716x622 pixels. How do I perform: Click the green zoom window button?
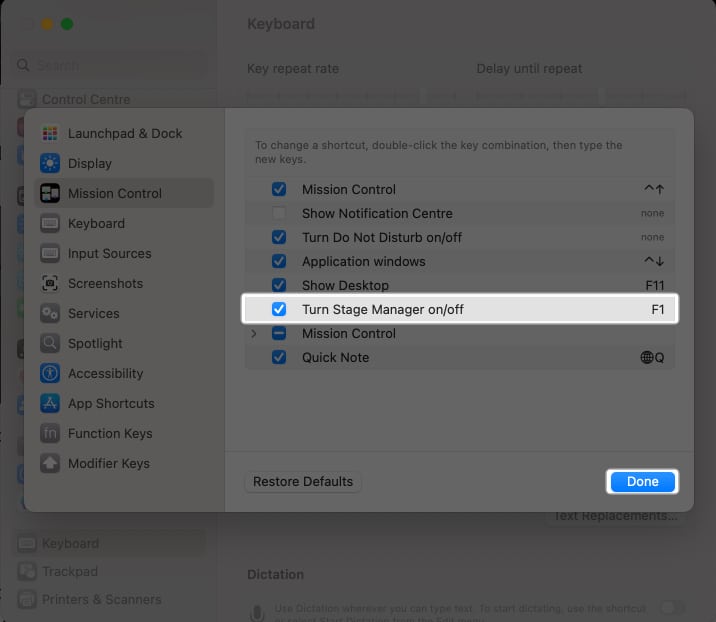tap(67, 24)
